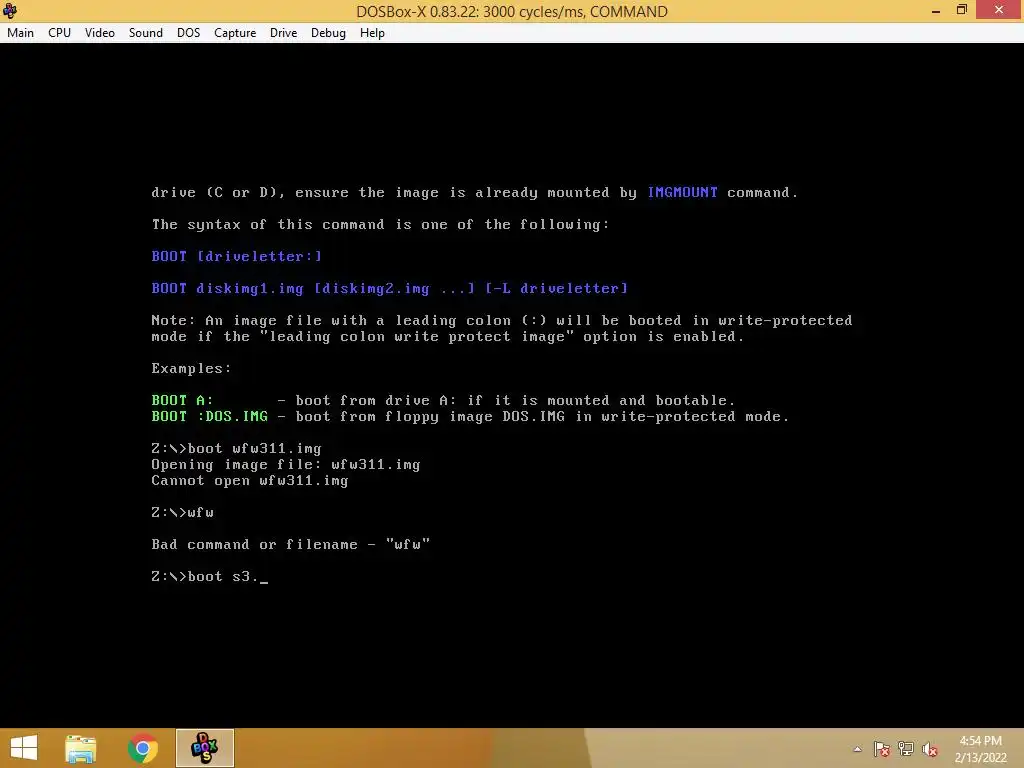Minimize the DOSBox-X window

click(936, 10)
